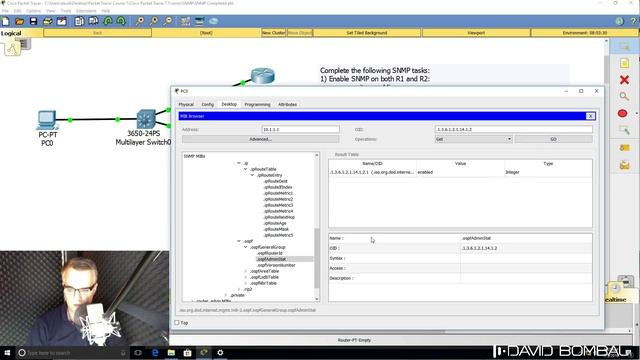Viewport: 640px width, 360px height.
Task: Save the network with the floppy icon
Action: pyautogui.click(x=33, y=21)
